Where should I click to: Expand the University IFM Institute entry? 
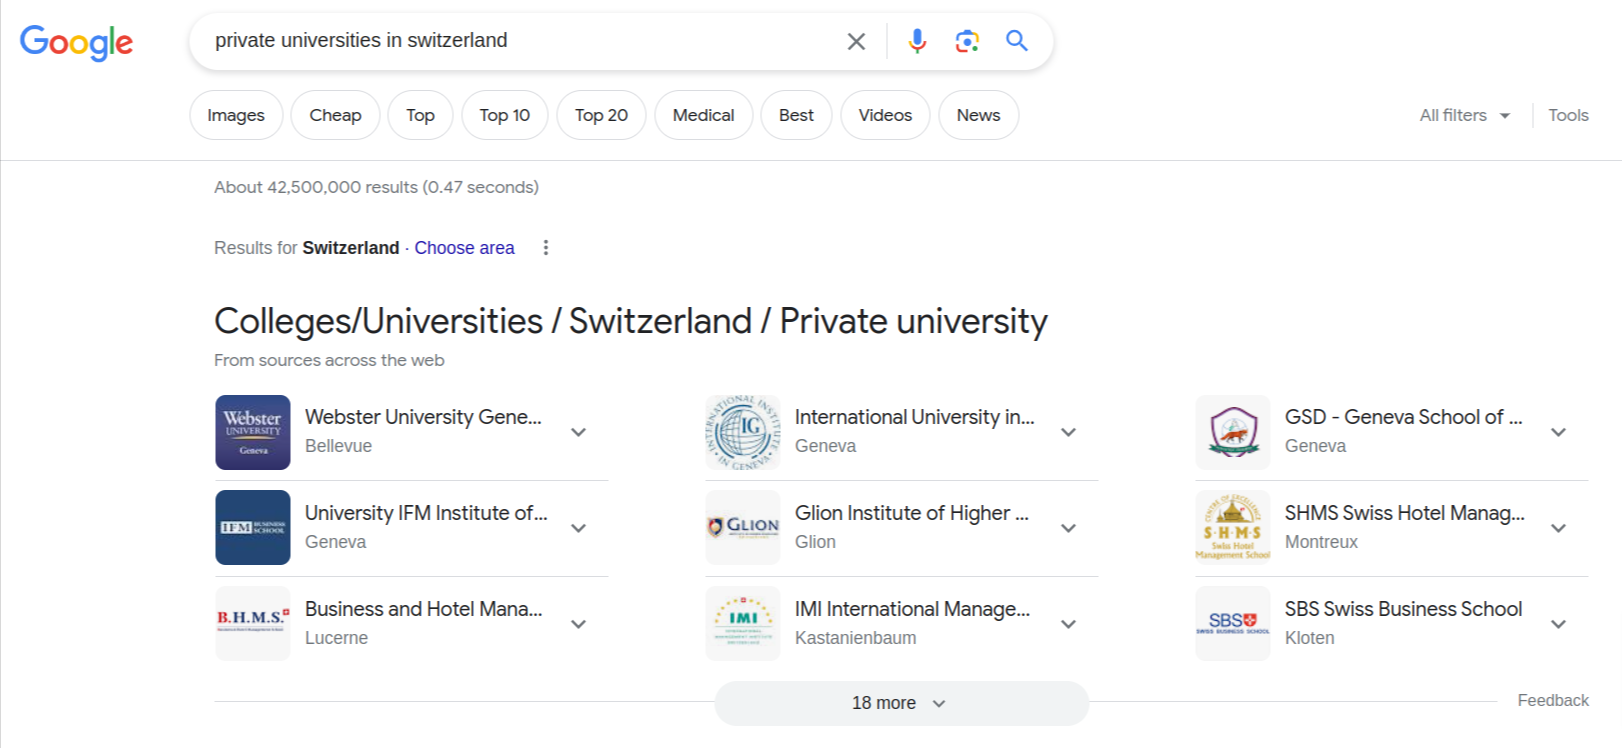[578, 528]
